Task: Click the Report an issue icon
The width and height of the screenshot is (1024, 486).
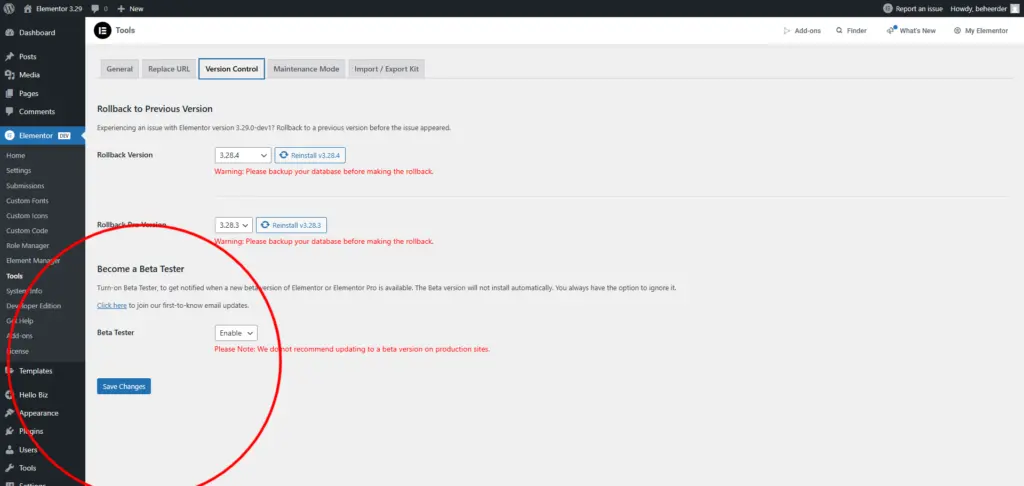Action: [888, 8]
